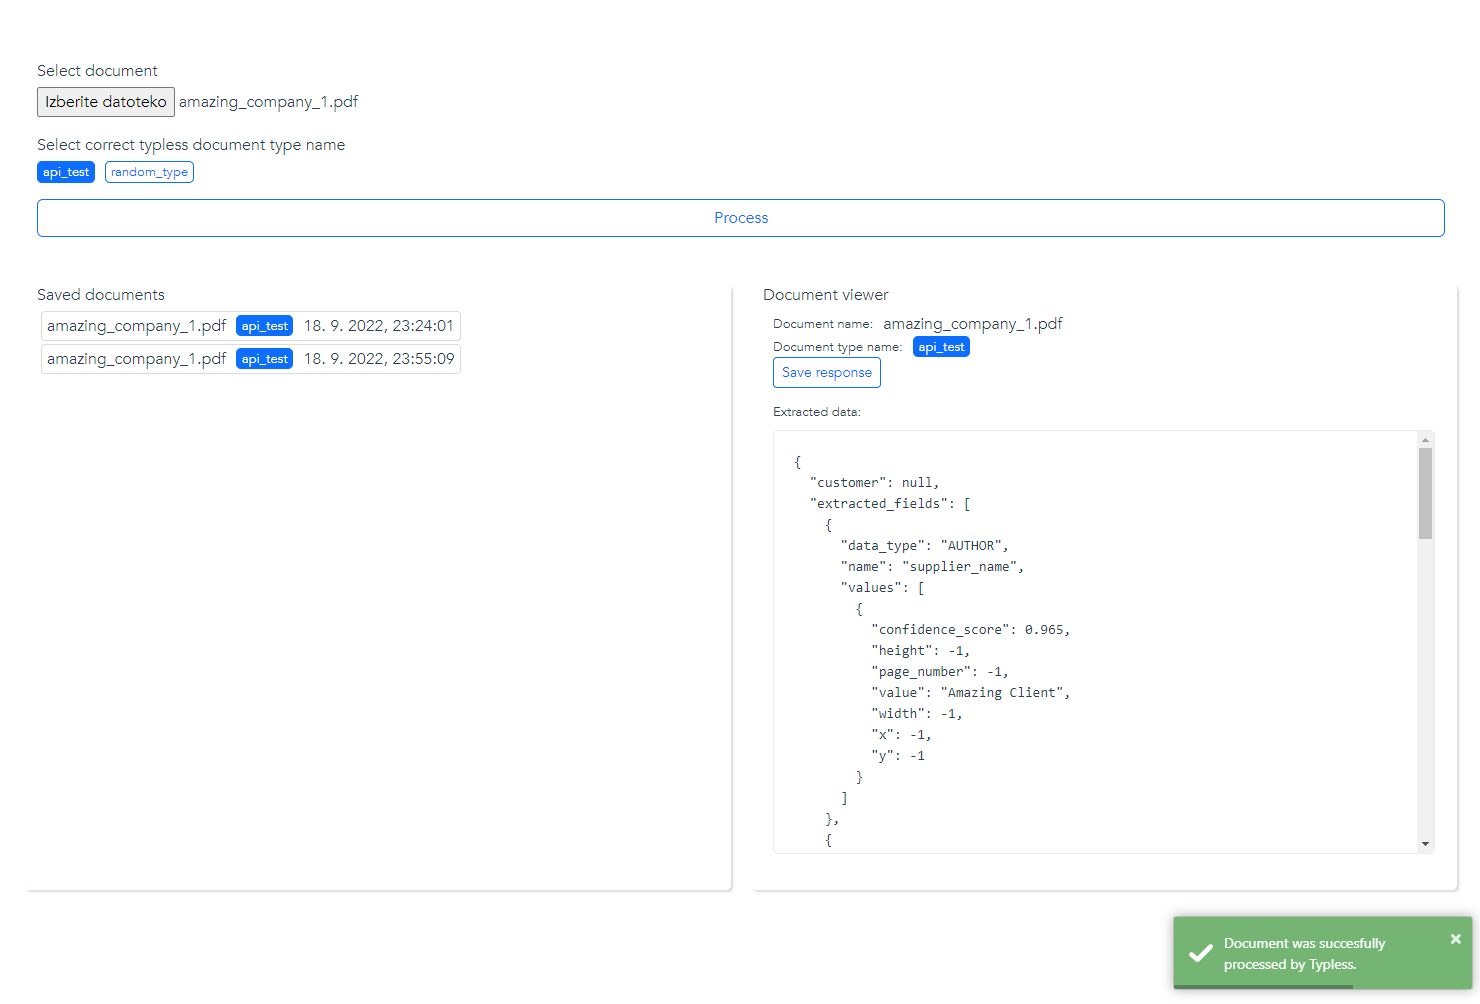
Task: Click api_test badge on the 23:24:01 saved document
Action: (x=264, y=325)
